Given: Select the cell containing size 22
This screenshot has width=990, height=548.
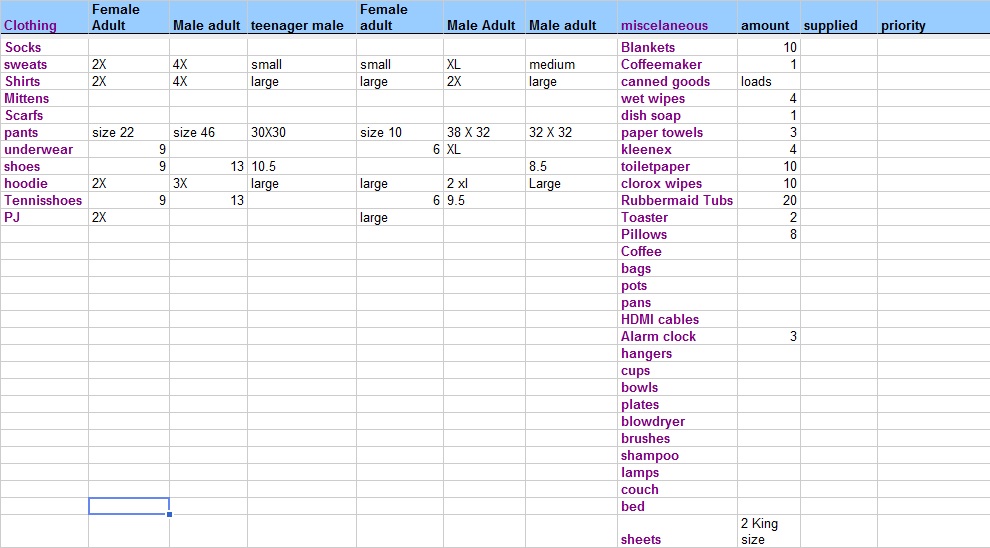Looking at the screenshot, I should tap(113, 132).
